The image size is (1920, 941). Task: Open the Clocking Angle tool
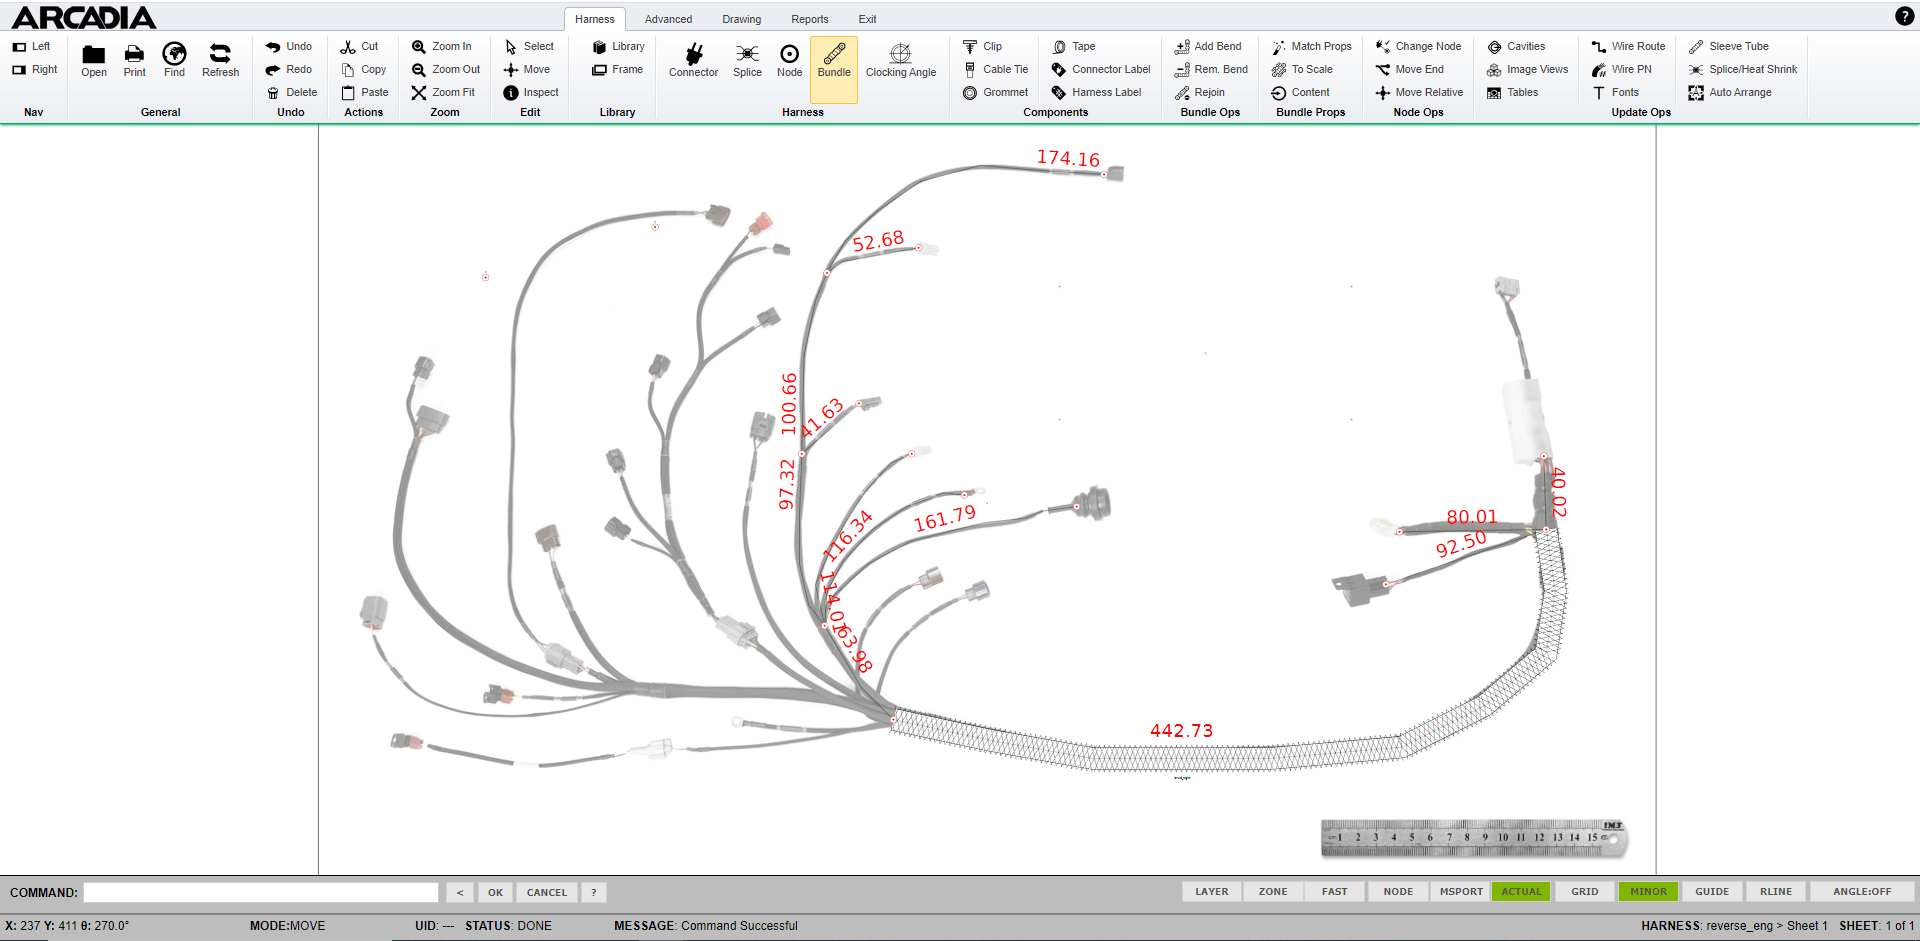(900, 55)
